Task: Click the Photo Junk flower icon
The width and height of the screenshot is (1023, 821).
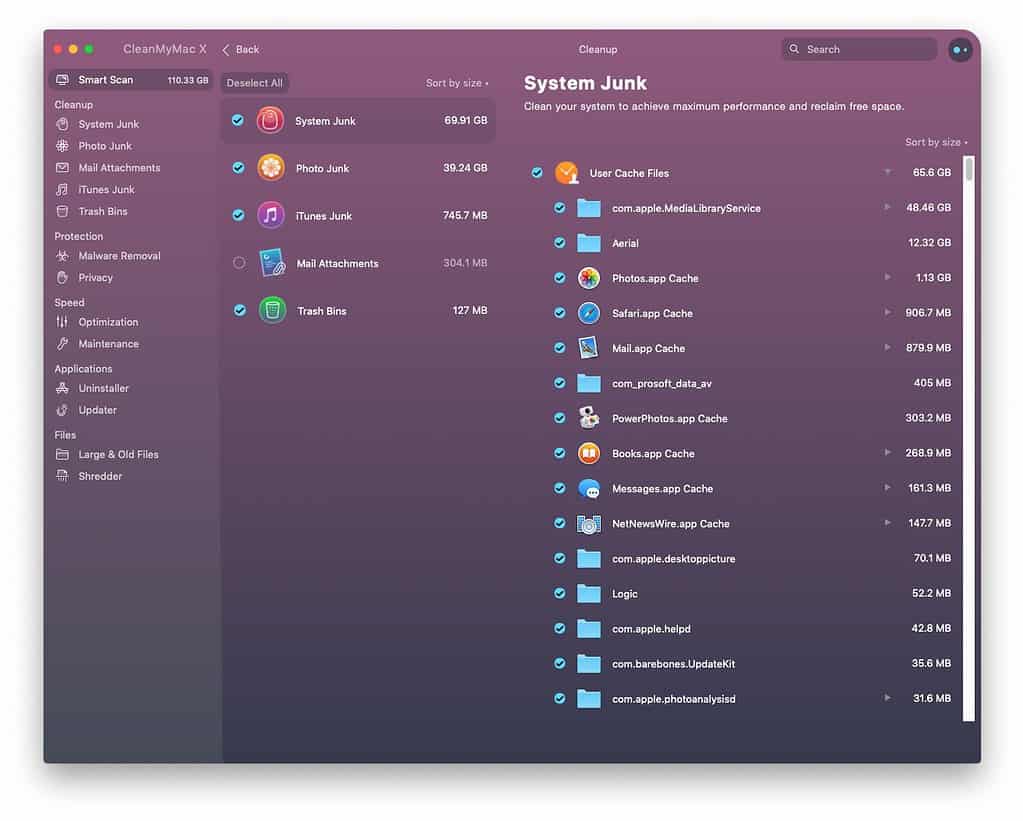Action: click(271, 168)
